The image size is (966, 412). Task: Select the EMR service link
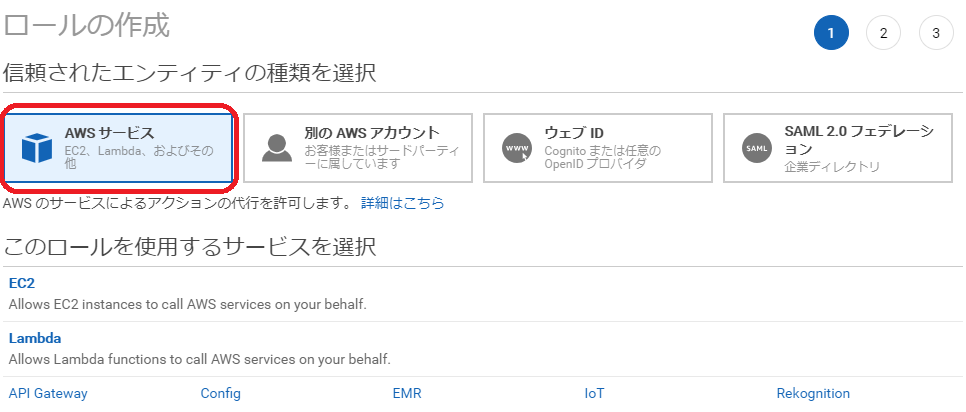(x=407, y=393)
